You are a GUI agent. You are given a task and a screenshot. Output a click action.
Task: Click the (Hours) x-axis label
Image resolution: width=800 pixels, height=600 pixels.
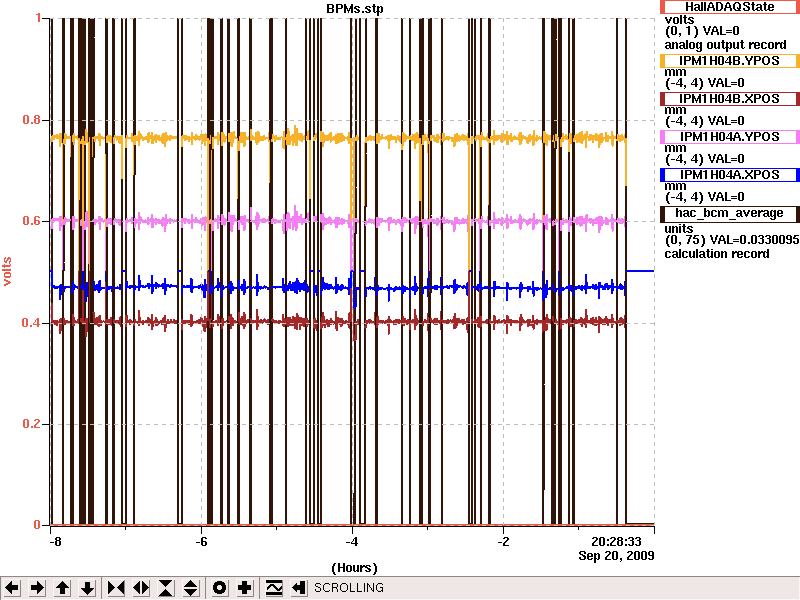click(x=355, y=568)
